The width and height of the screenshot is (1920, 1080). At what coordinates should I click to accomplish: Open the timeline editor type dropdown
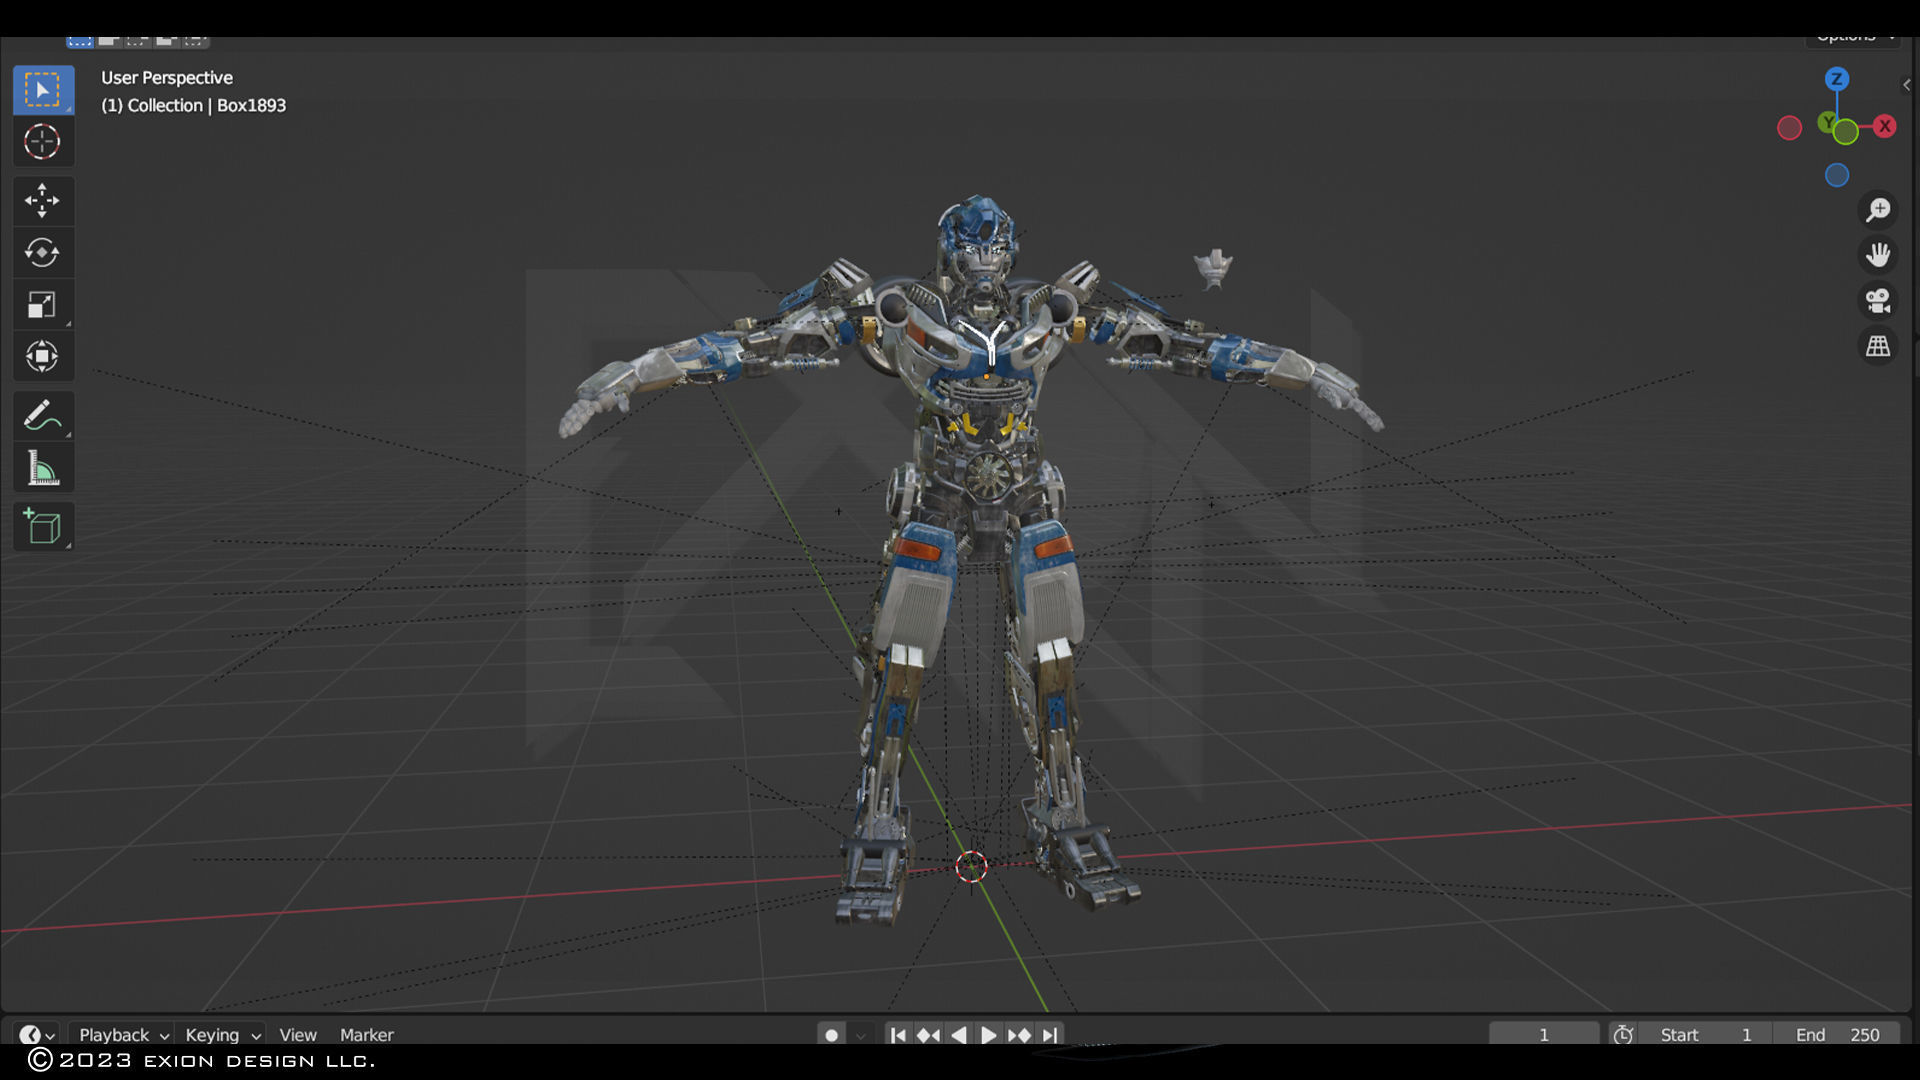[37, 1035]
